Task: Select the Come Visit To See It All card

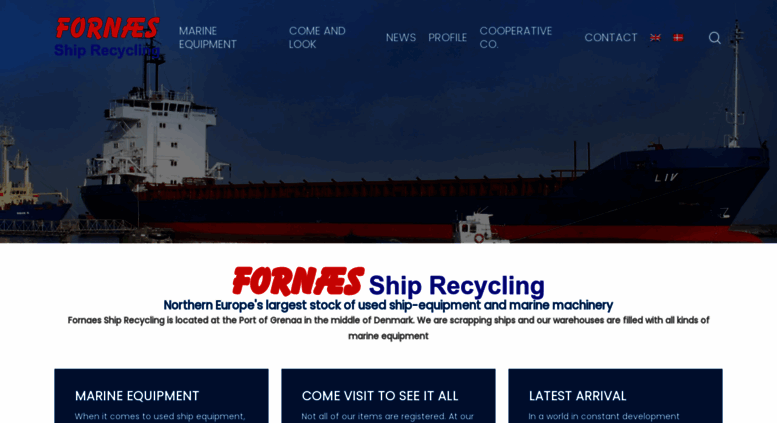Action: tap(388, 396)
